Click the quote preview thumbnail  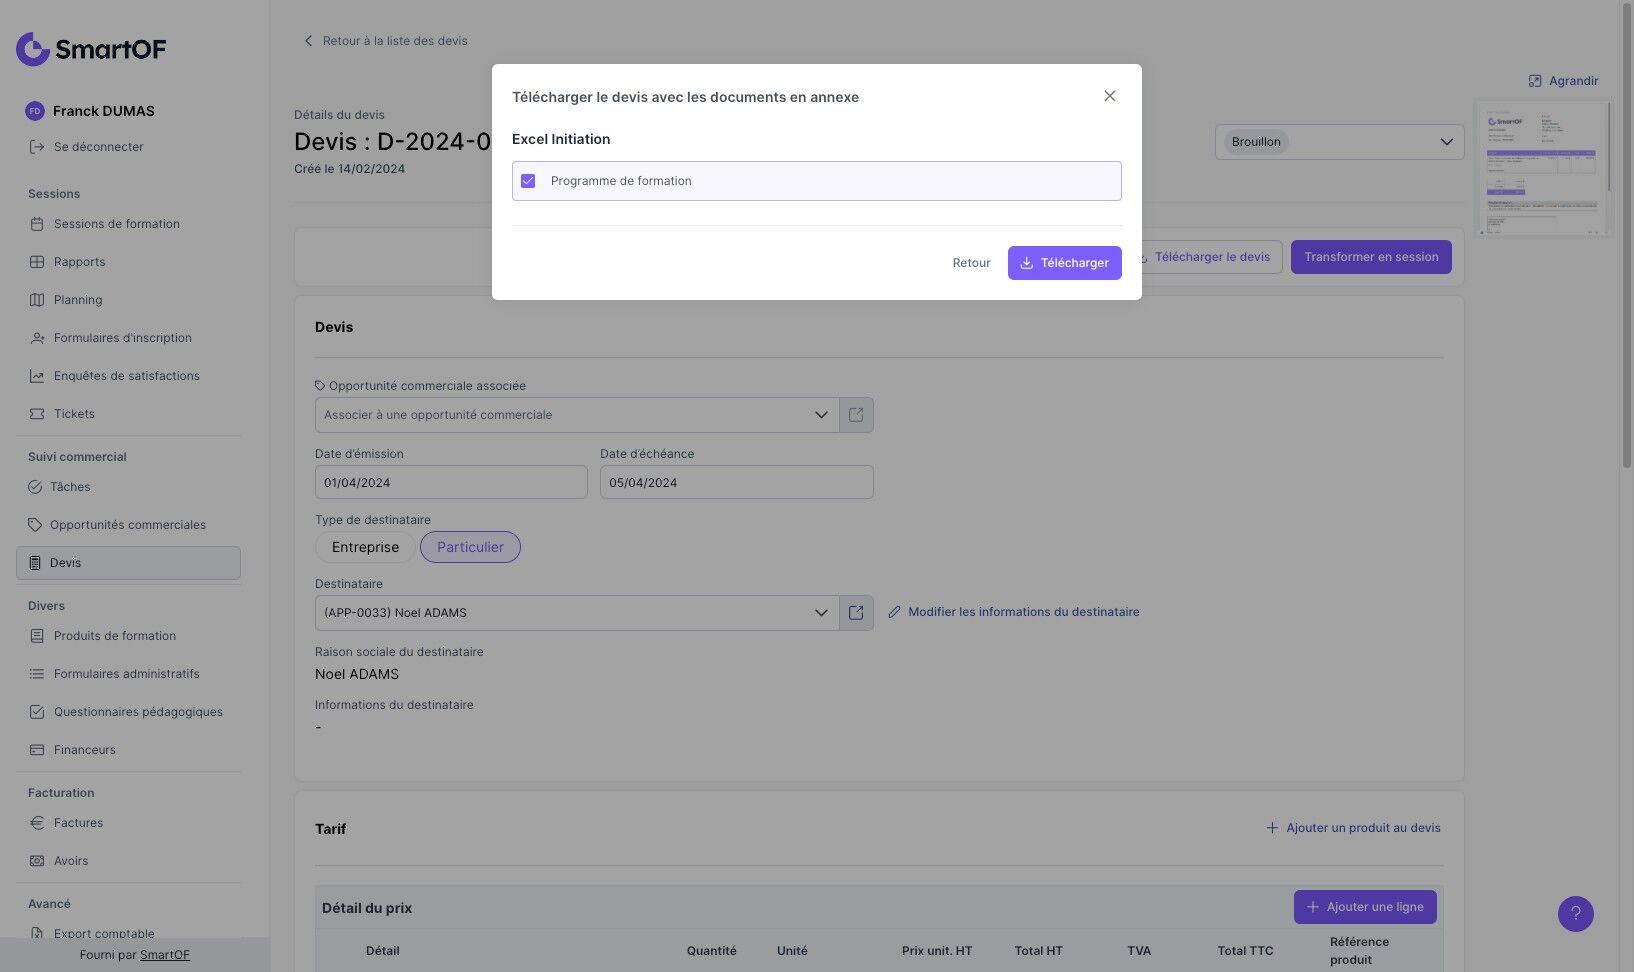1541,168
